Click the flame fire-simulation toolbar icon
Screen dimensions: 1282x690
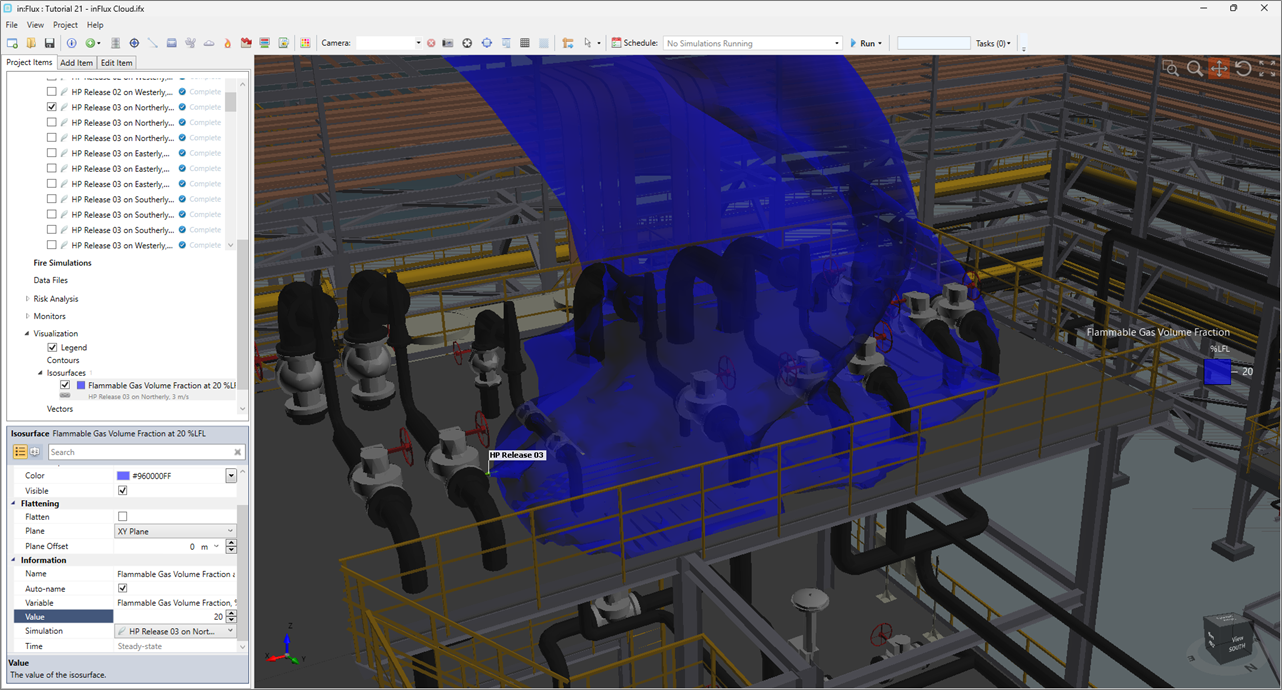(227, 43)
